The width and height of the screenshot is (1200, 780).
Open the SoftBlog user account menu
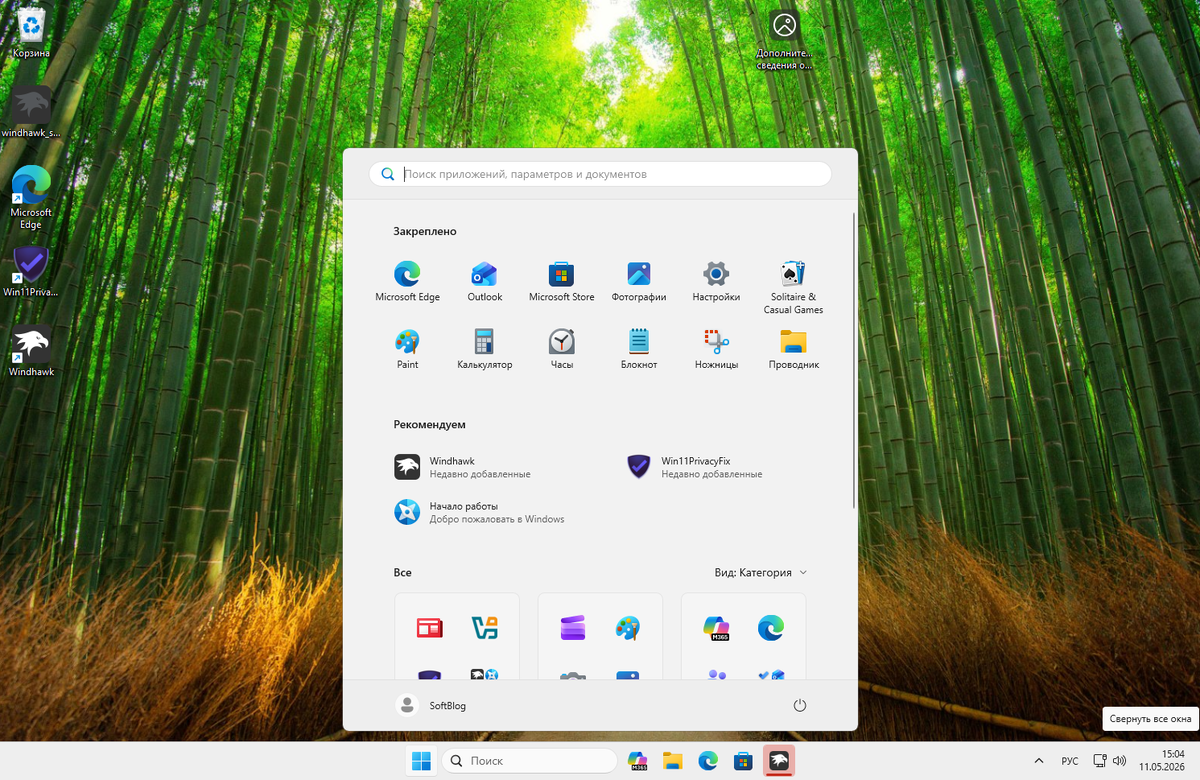[432, 705]
